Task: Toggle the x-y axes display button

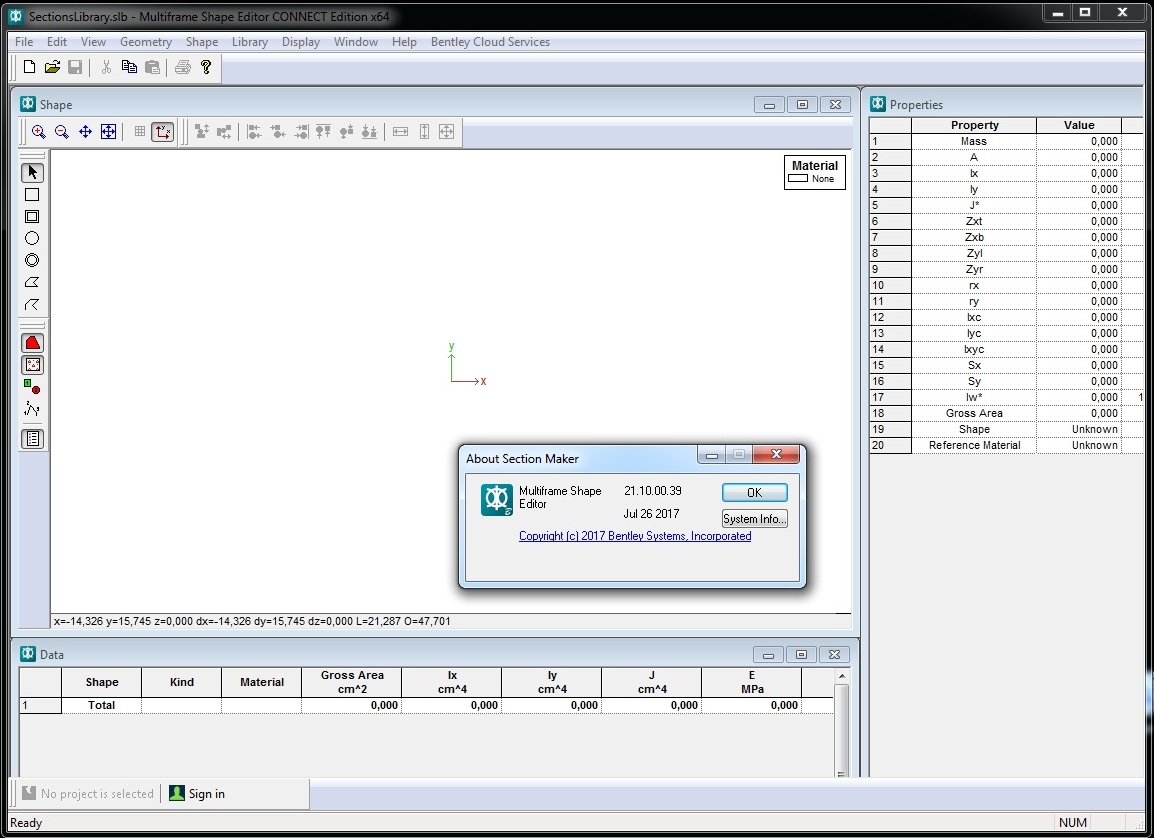Action: tap(163, 132)
